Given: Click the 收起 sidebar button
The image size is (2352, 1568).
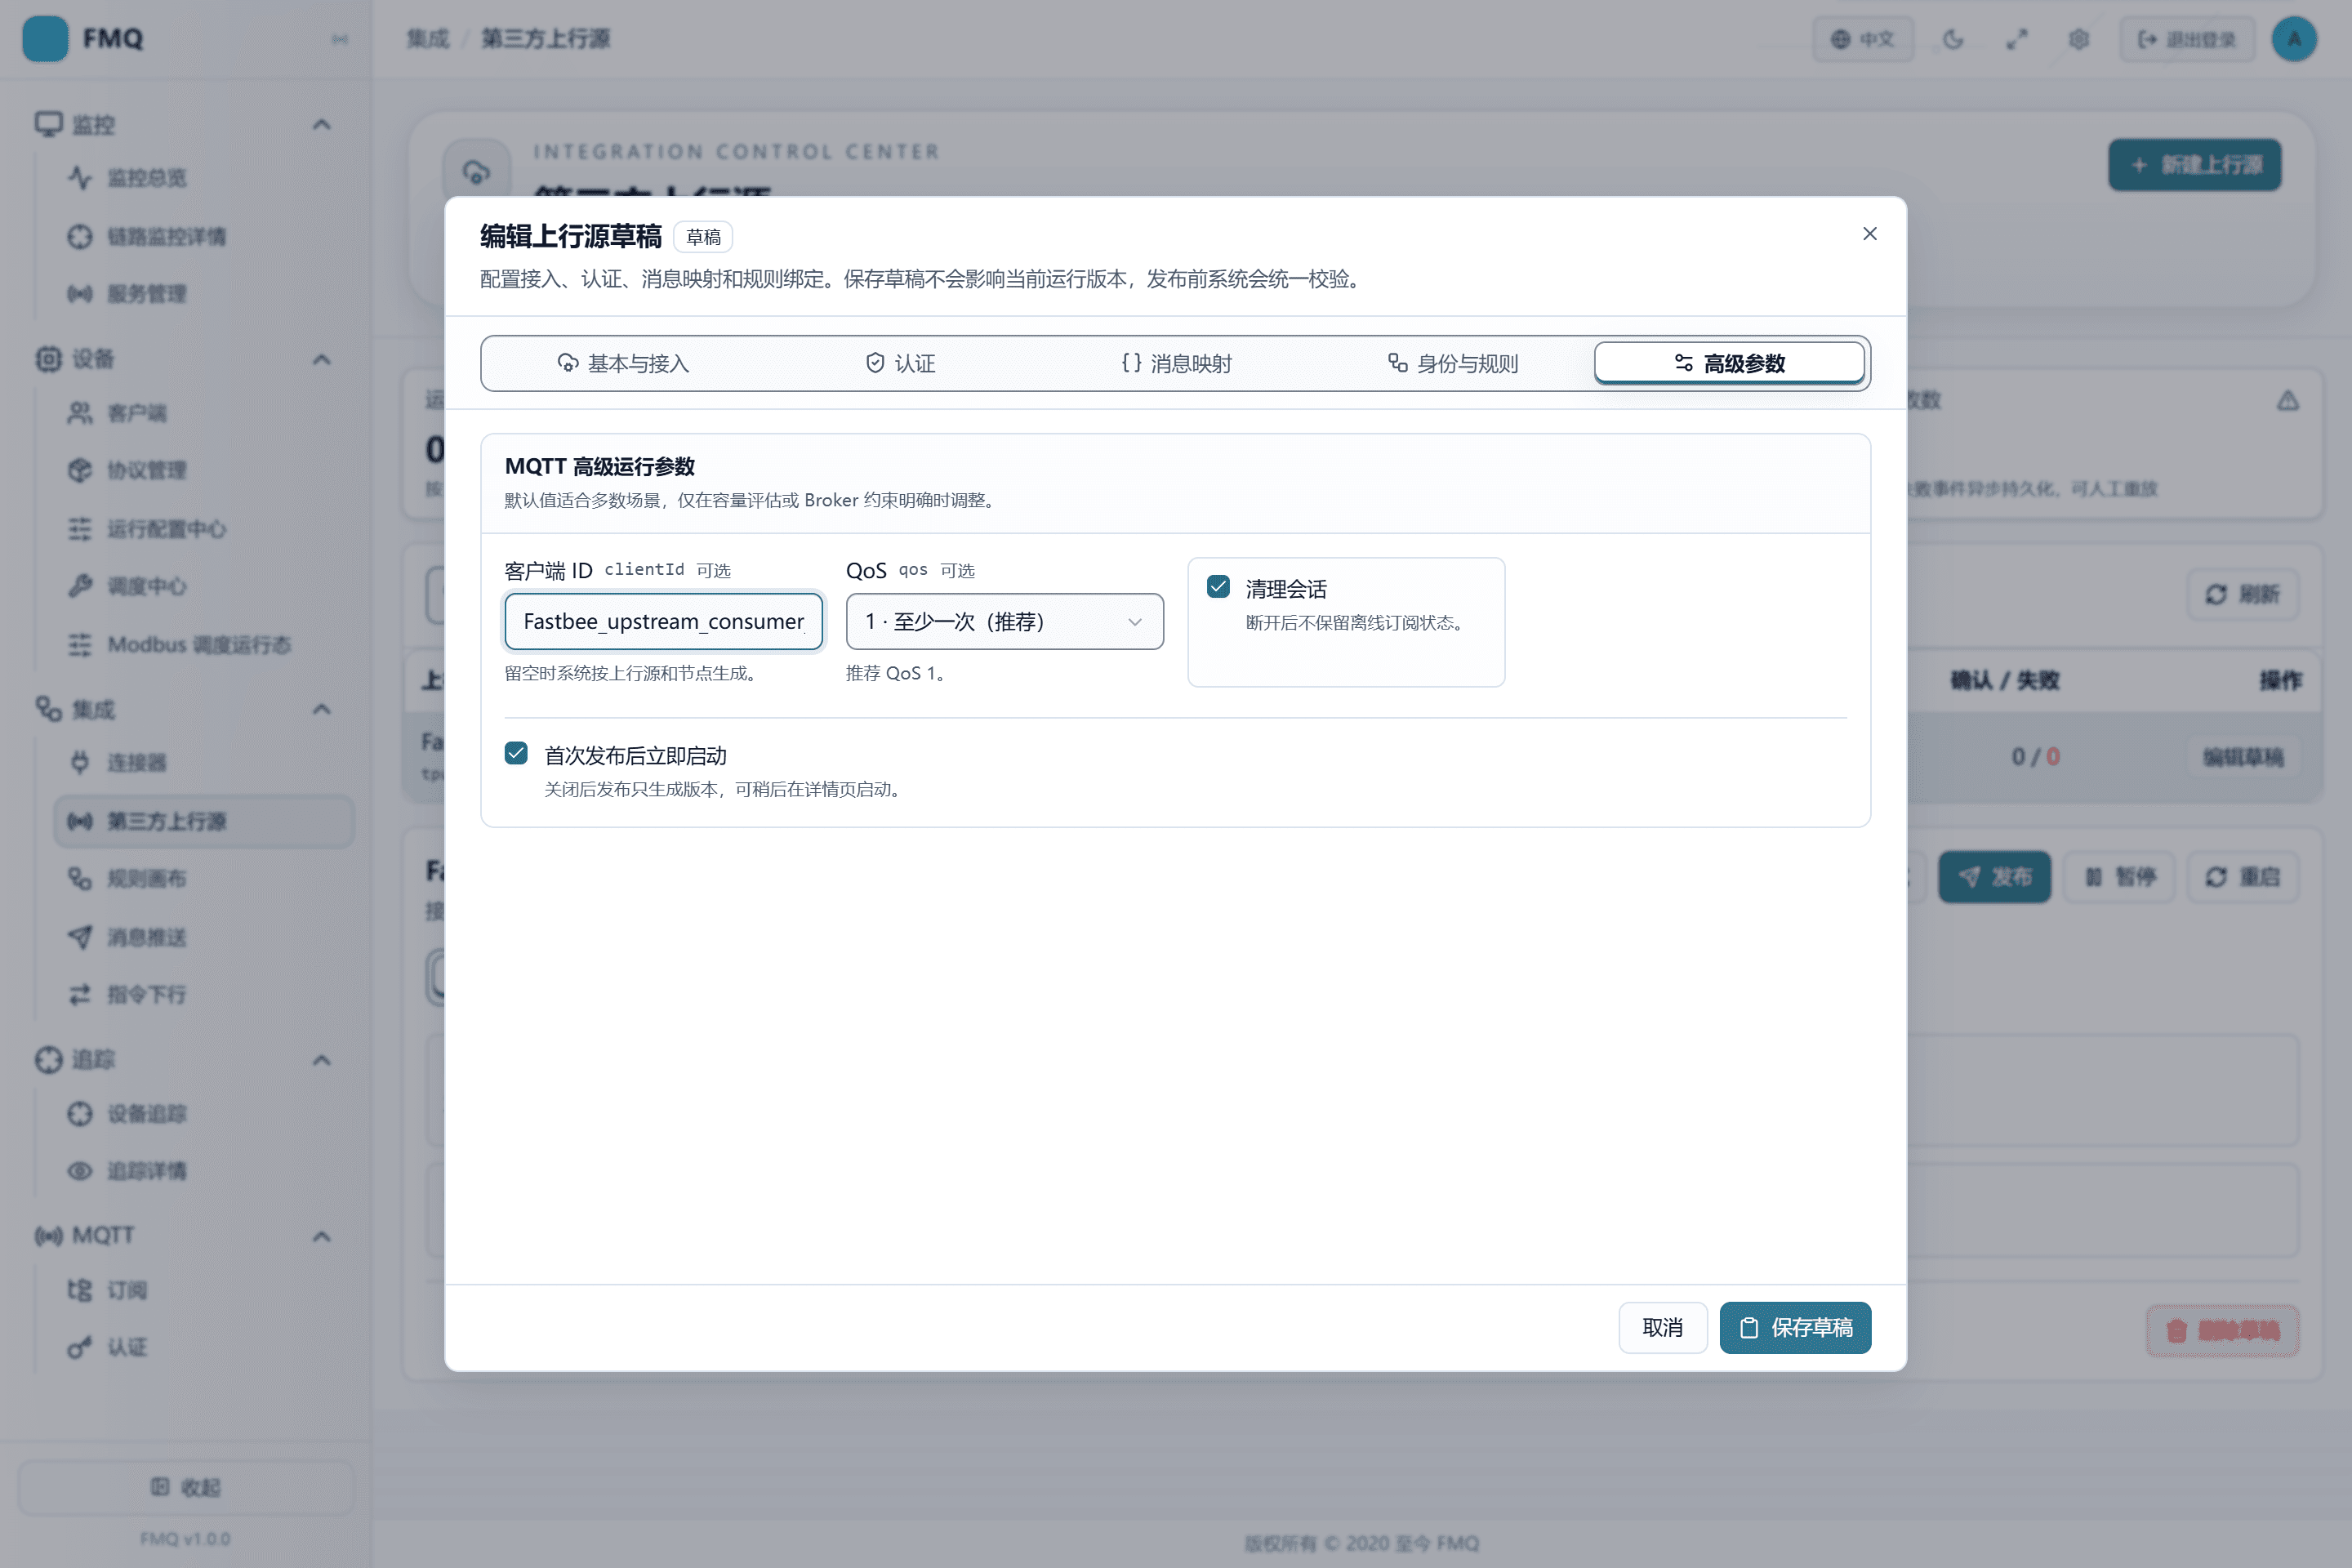Looking at the screenshot, I should [x=185, y=1487].
